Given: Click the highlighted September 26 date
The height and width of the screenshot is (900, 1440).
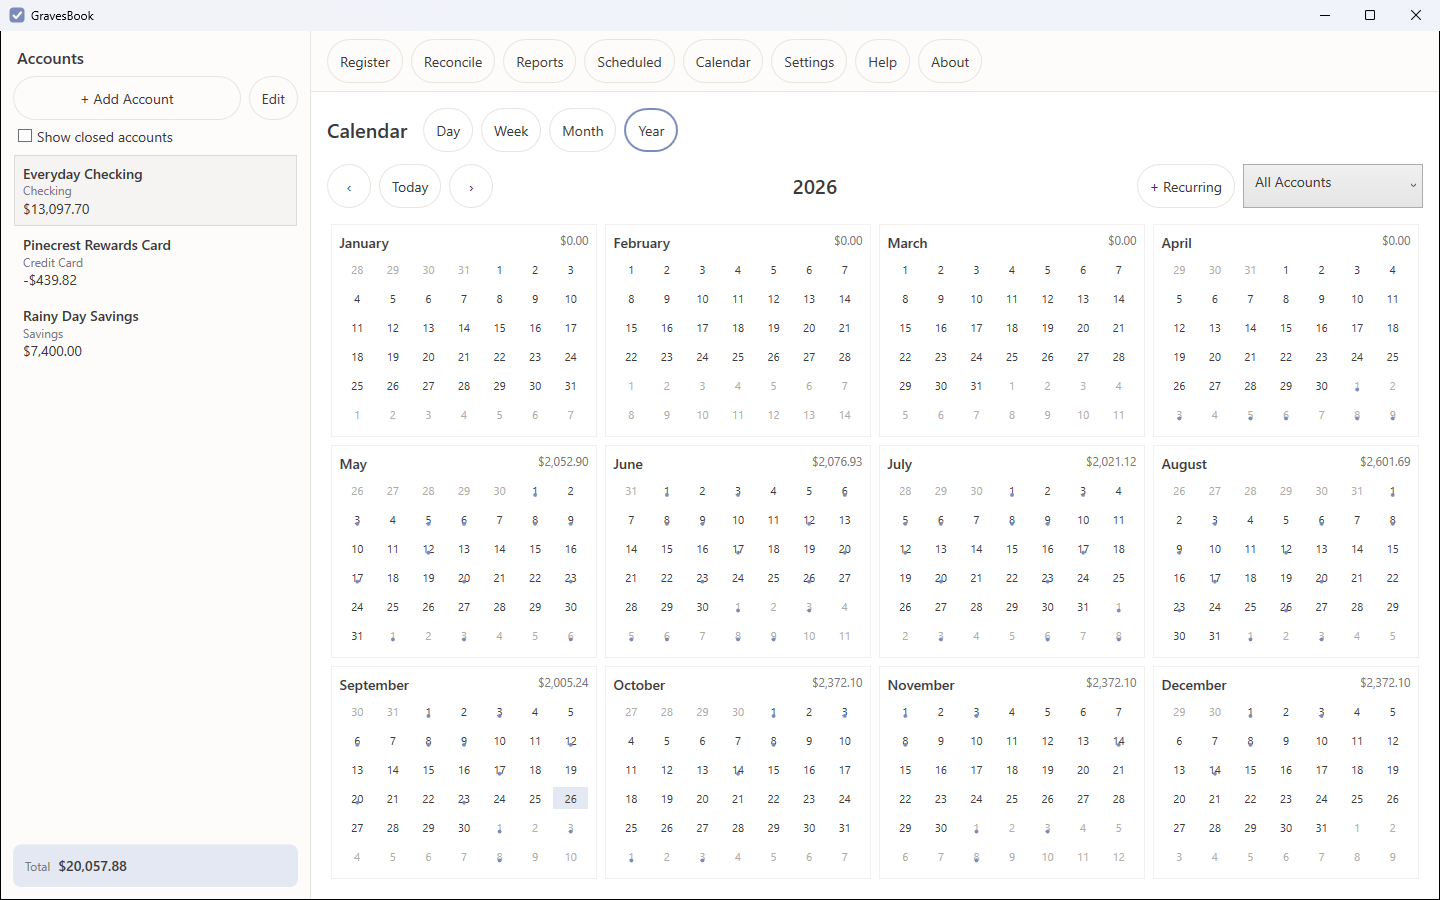Looking at the screenshot, I should (x=570, y=799).
